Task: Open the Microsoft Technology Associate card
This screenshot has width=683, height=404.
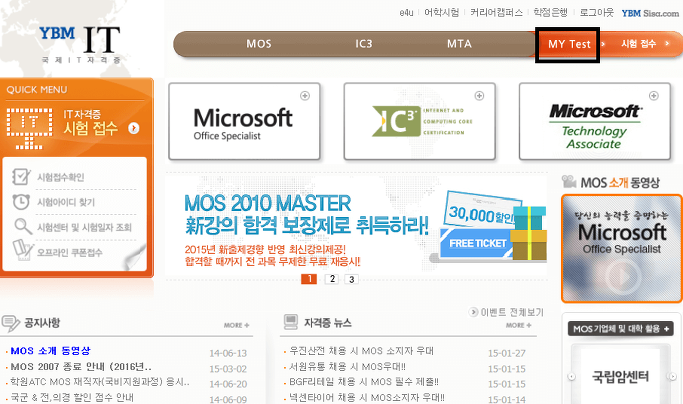Action: point(595,122)
